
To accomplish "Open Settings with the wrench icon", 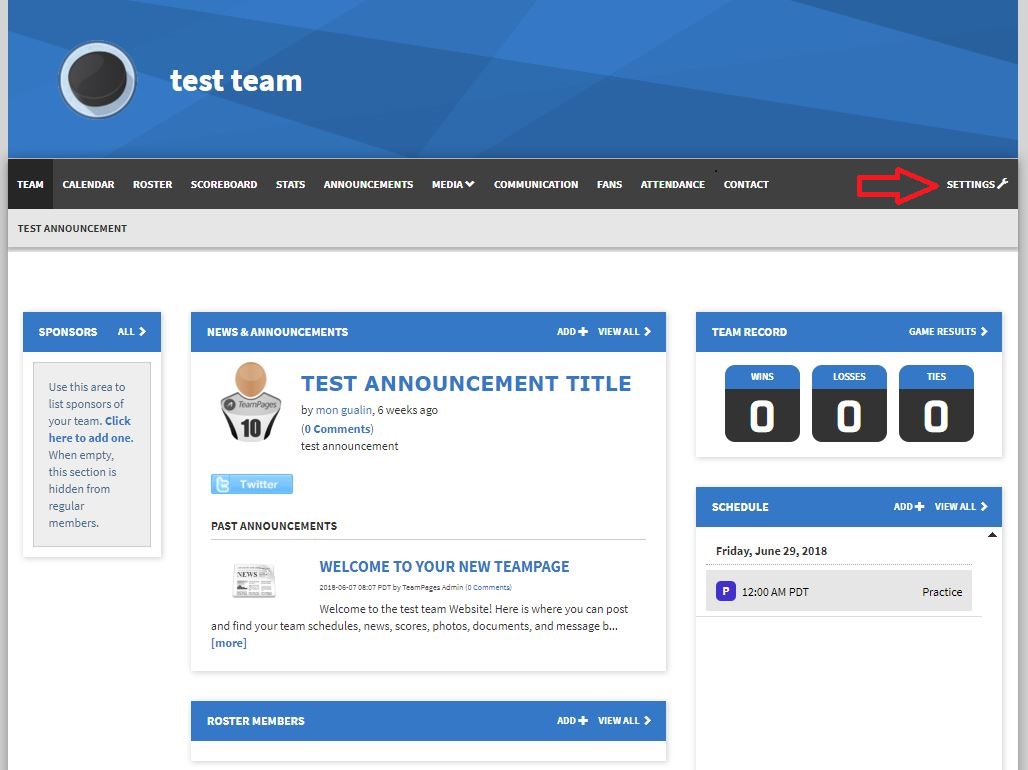I will coord(976,184).
